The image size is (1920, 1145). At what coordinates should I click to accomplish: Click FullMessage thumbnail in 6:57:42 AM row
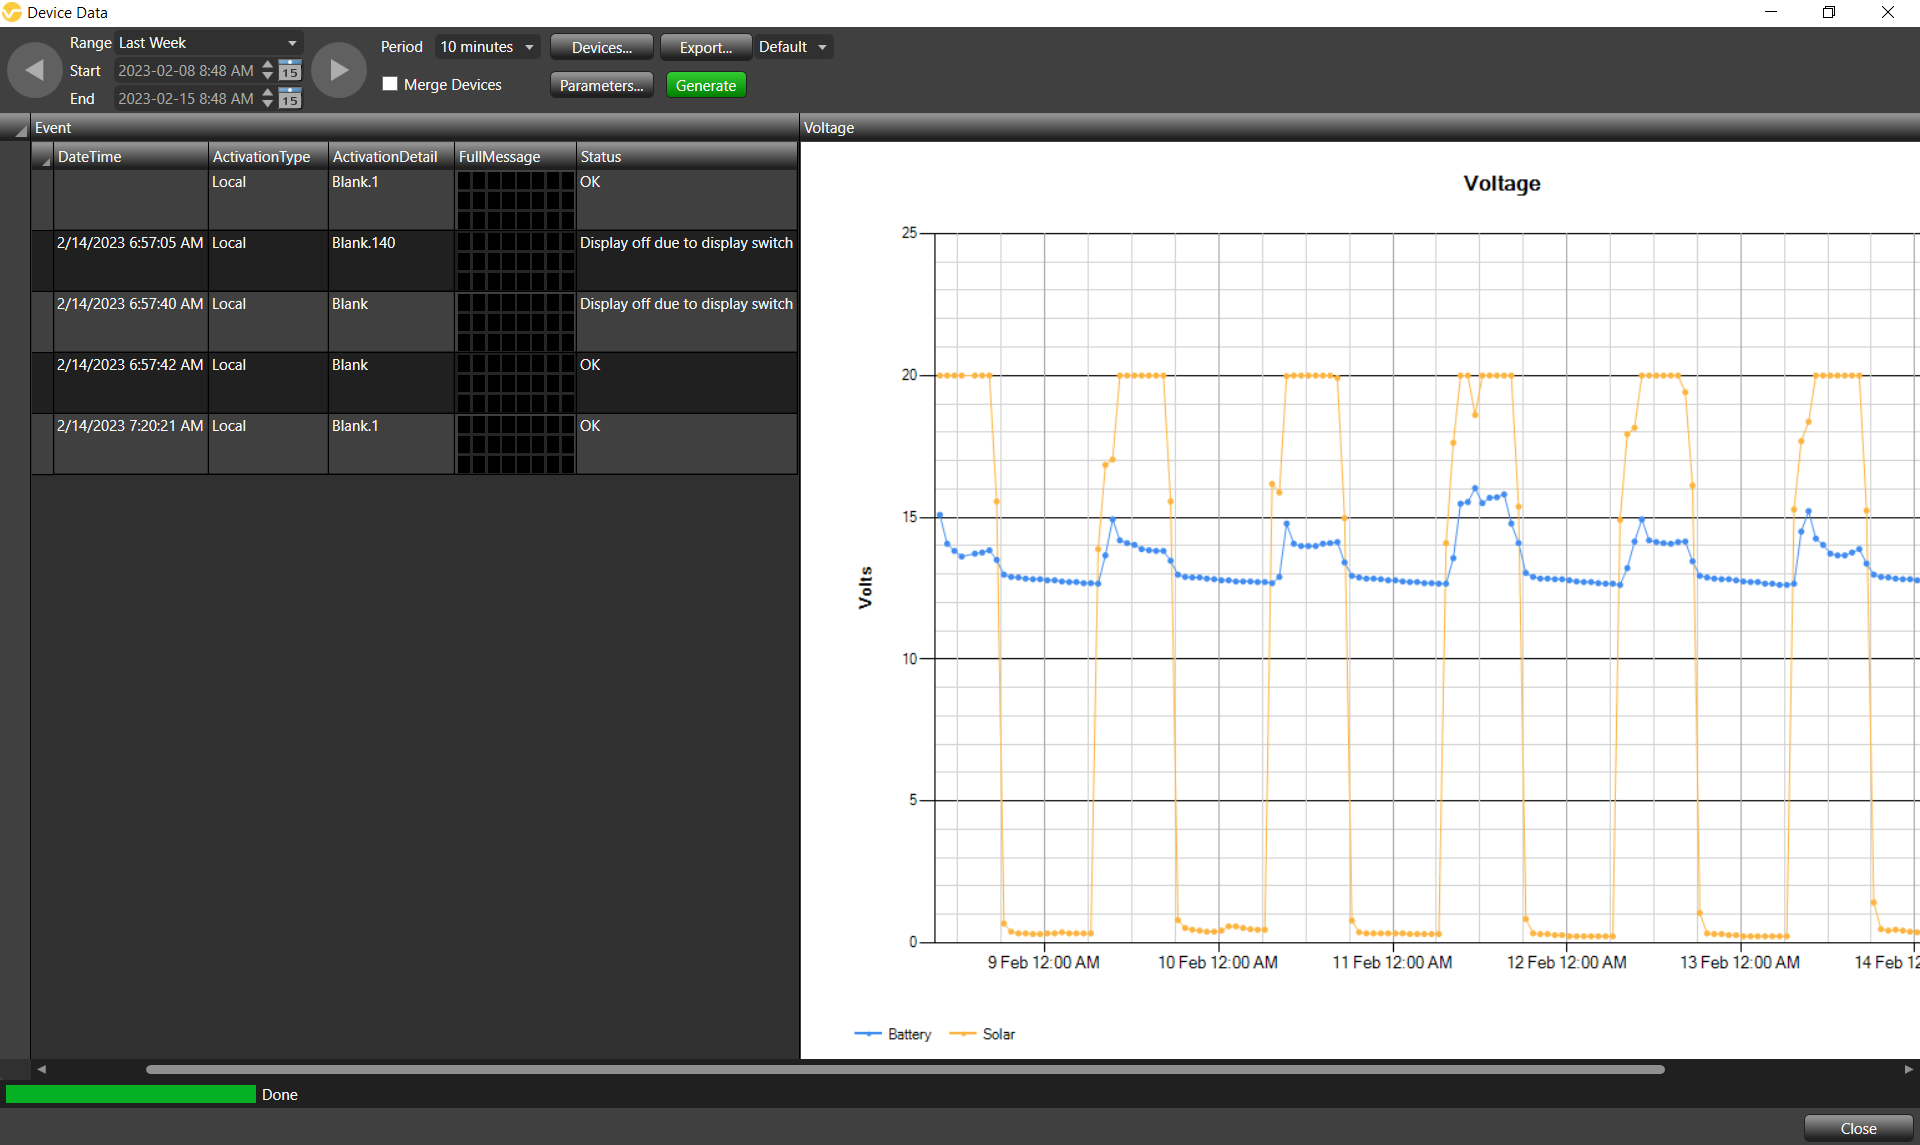pyautogui.click(x=516, y=383)
